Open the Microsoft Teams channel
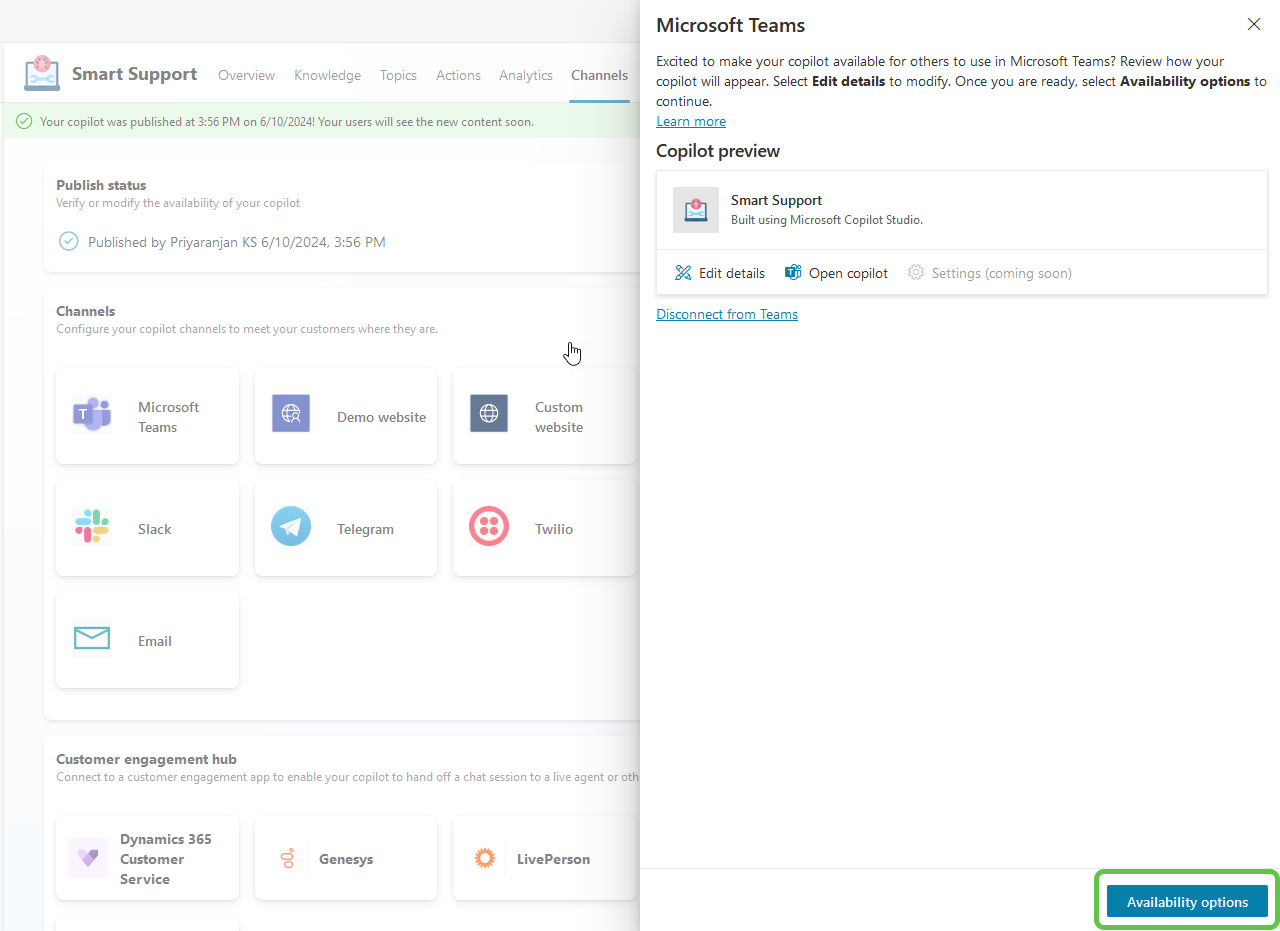The height and width of the screenshot is (931, 1280). click(147, 415)
